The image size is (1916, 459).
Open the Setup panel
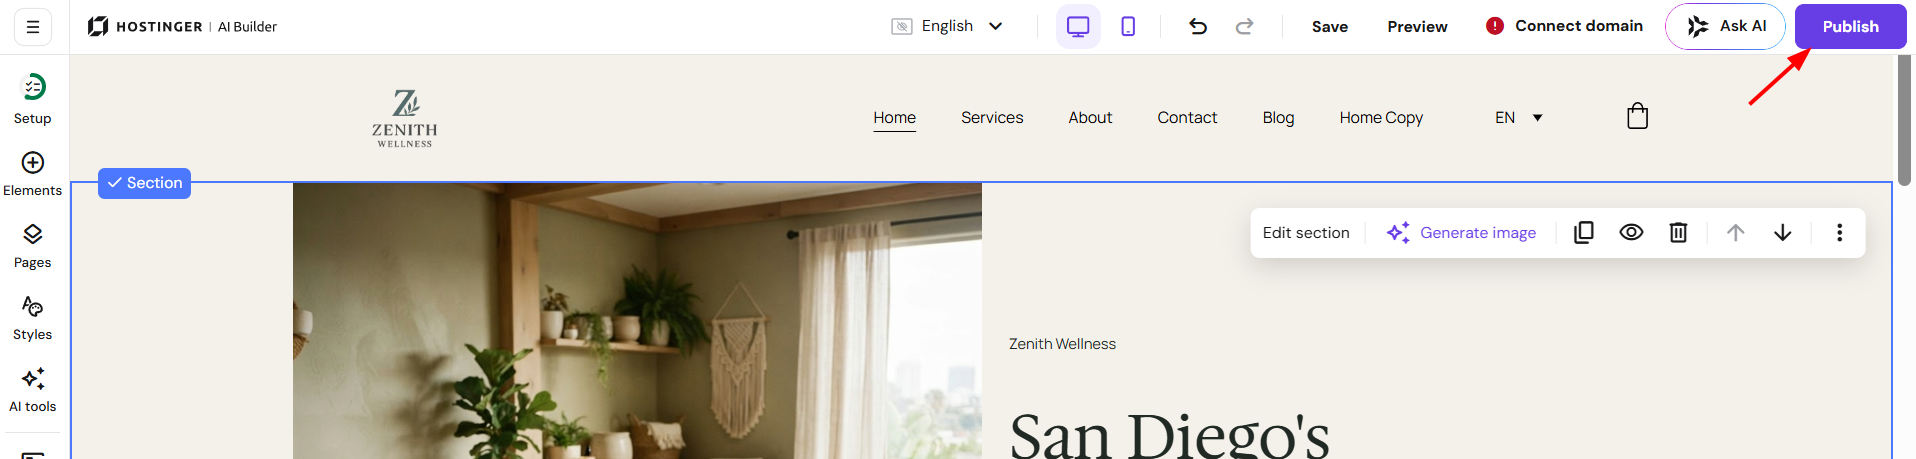tap(33, 99)
